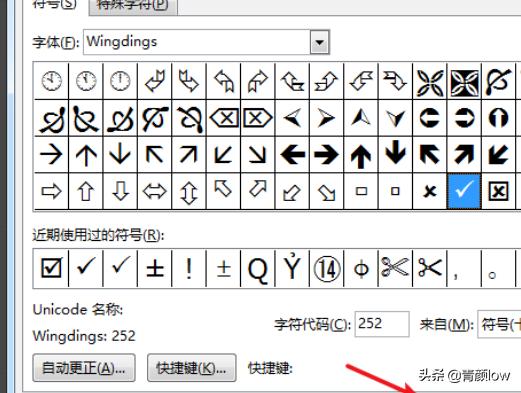
Task: Open the Wingdings font dropdown
Action: point(319,42)
